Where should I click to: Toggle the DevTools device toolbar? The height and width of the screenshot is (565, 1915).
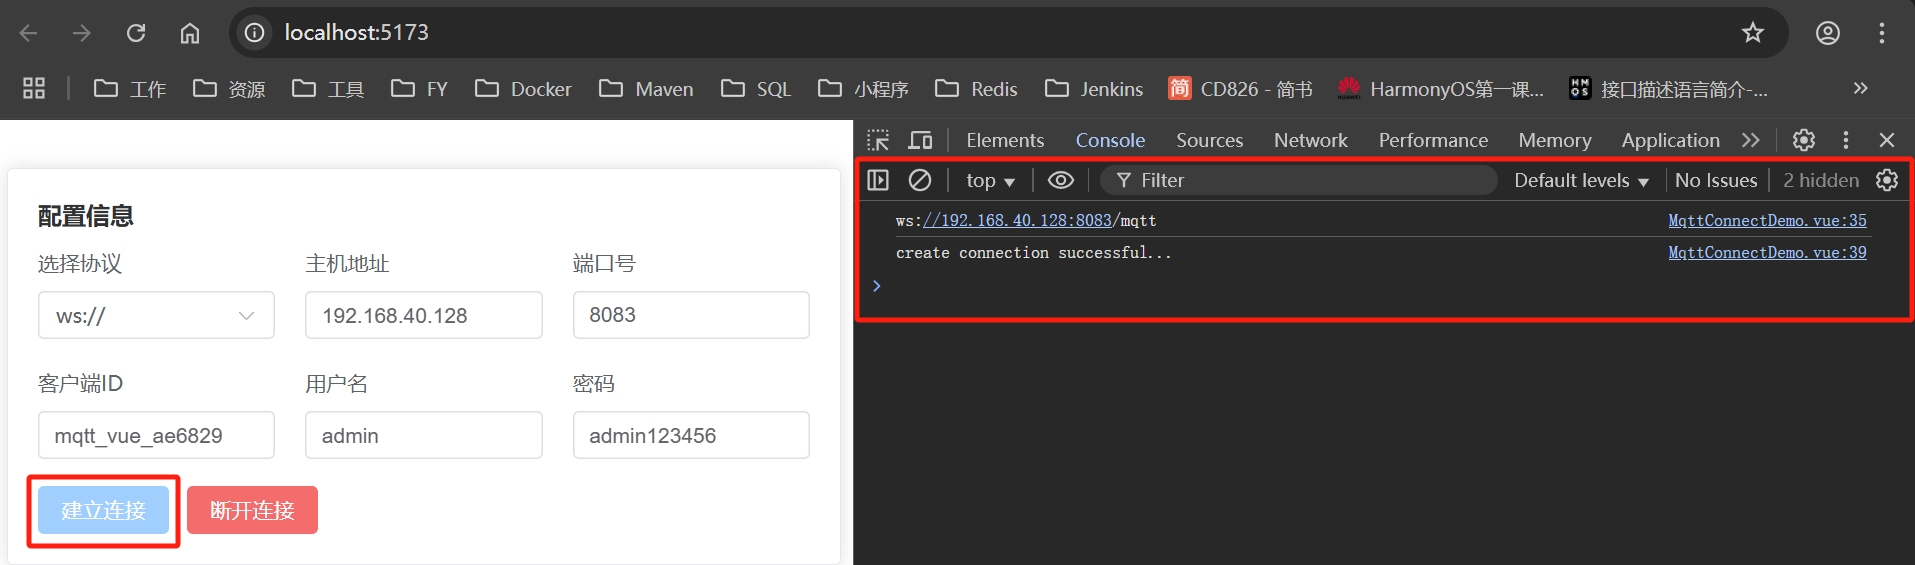coord(920,140)
